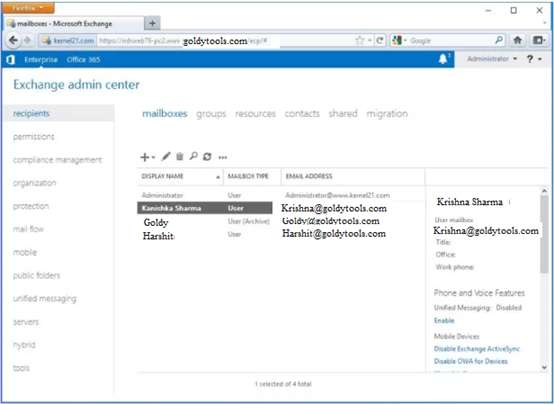Sort by Email Address column header
This screenshot has height=404, width=554.
tap(353, 176)
